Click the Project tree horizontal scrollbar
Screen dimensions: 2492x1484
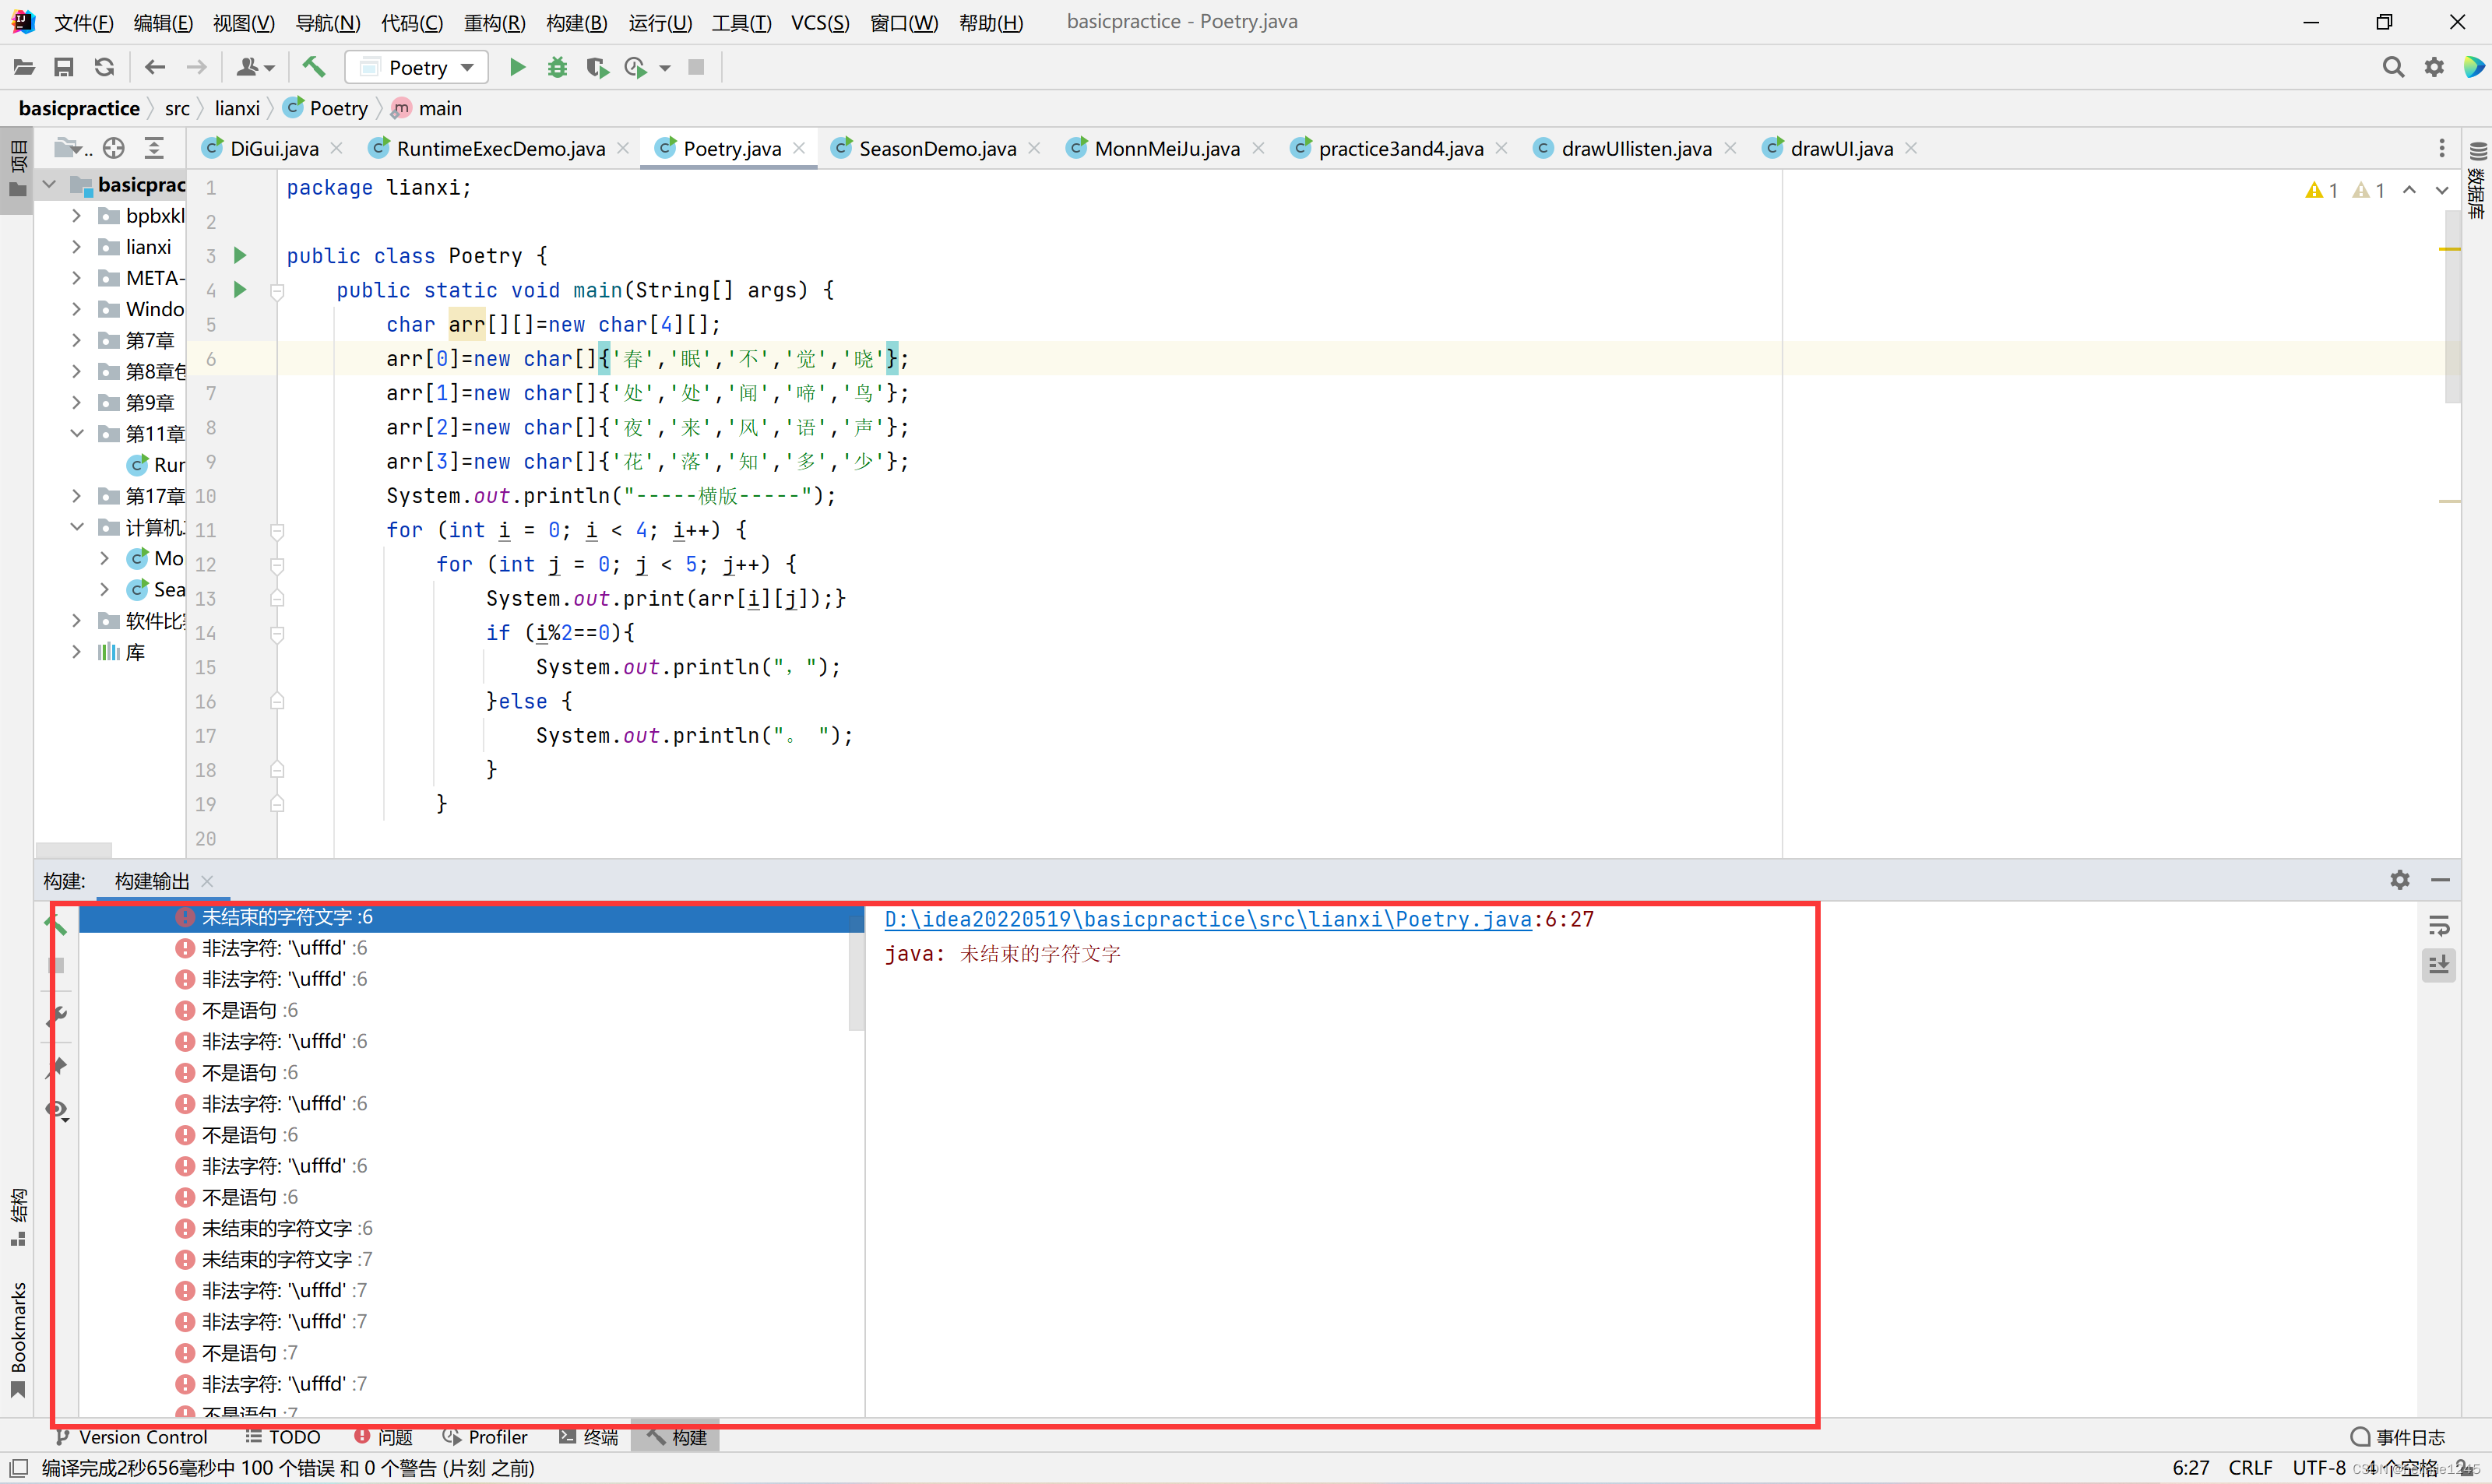(74, 850)
